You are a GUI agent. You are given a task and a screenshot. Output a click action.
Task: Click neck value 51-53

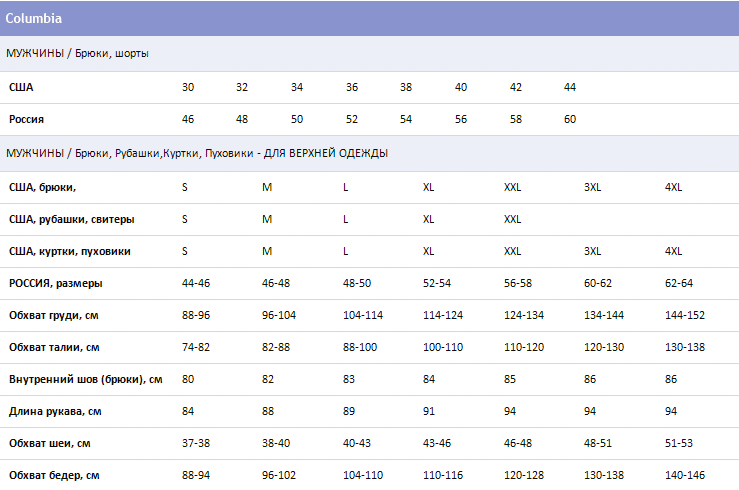tap(679, 444)
